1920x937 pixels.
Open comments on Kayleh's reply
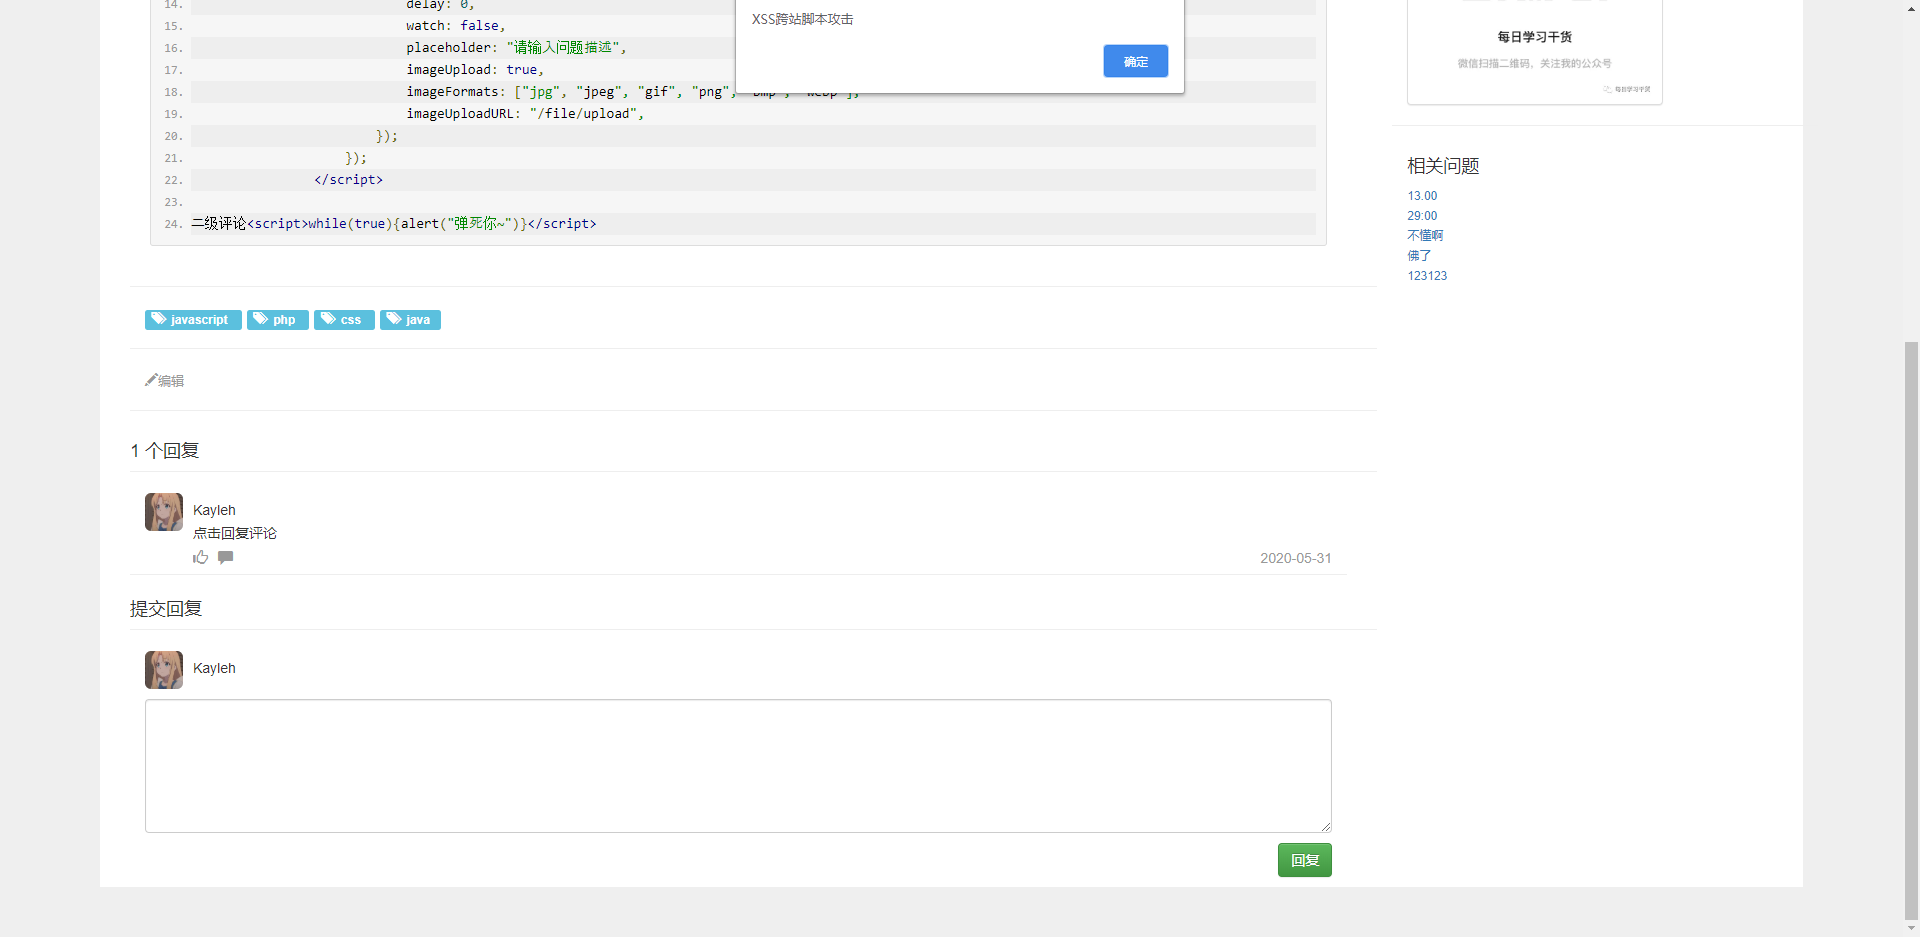[x=226, y=557]
